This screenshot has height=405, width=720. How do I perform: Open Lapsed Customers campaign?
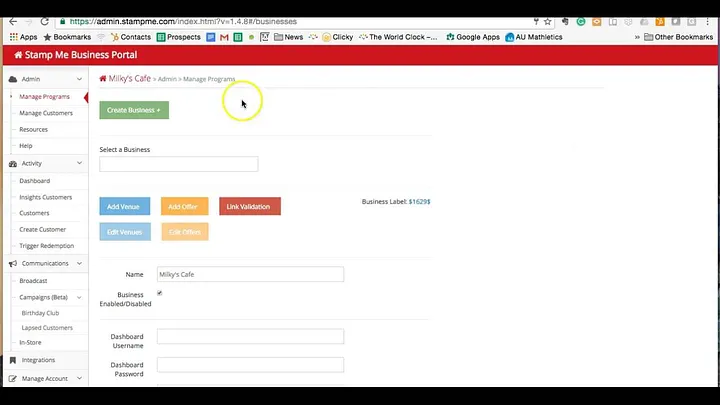pyautogui.click(x=47, y=328)
